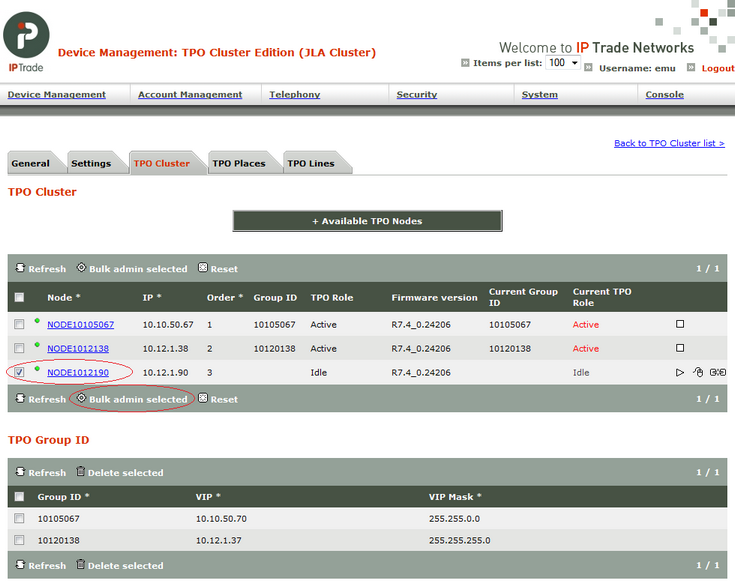Stop node NODE10105067 using square icon
The image size is (735, 581).
[680, 324]
